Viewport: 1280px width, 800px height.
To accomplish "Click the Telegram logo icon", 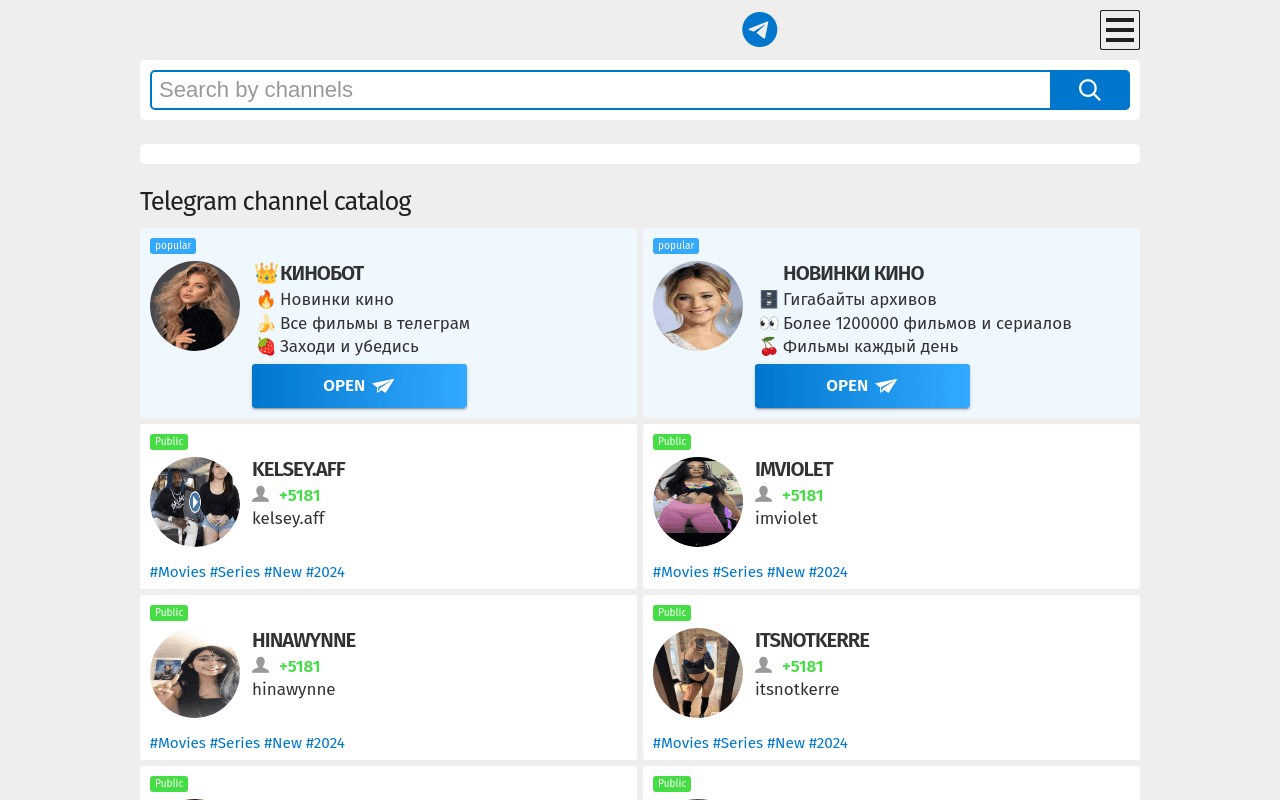I will point(760,30).
